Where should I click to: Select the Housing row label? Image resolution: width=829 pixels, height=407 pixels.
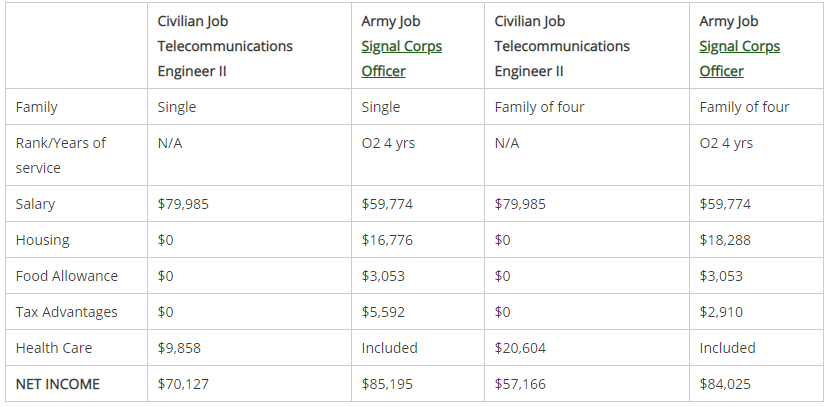point(43,240)
